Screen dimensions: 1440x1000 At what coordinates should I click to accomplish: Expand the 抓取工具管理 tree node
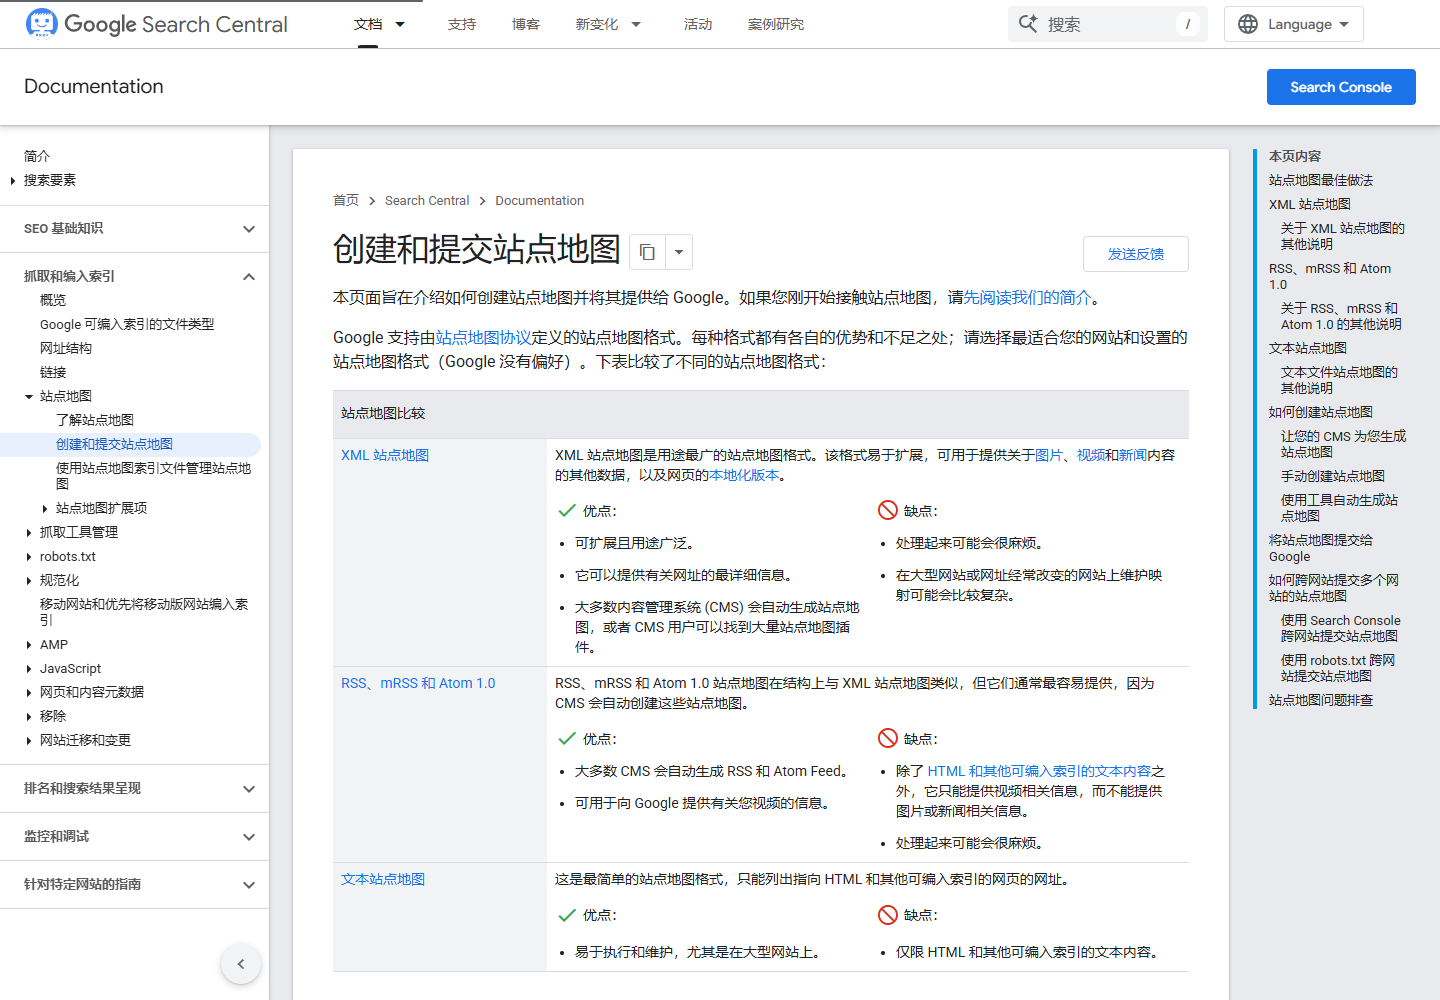29,532
